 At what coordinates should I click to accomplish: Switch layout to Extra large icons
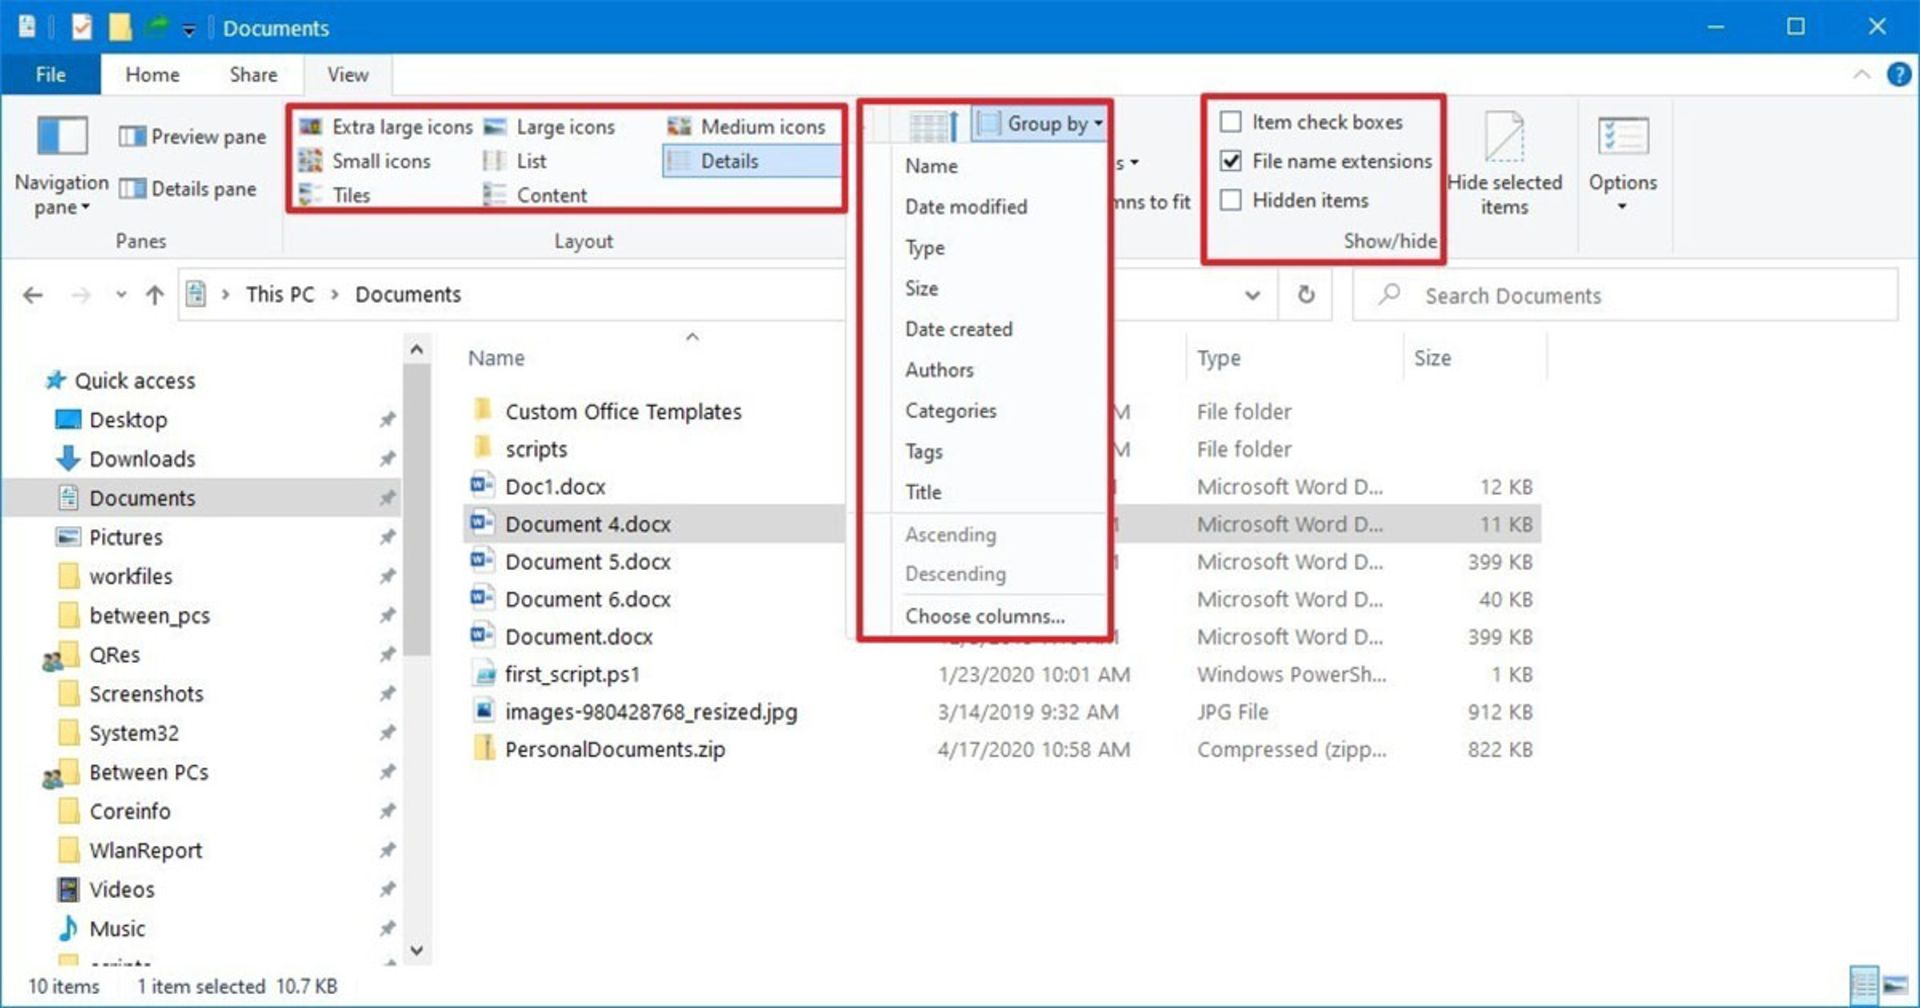(386, 127)
